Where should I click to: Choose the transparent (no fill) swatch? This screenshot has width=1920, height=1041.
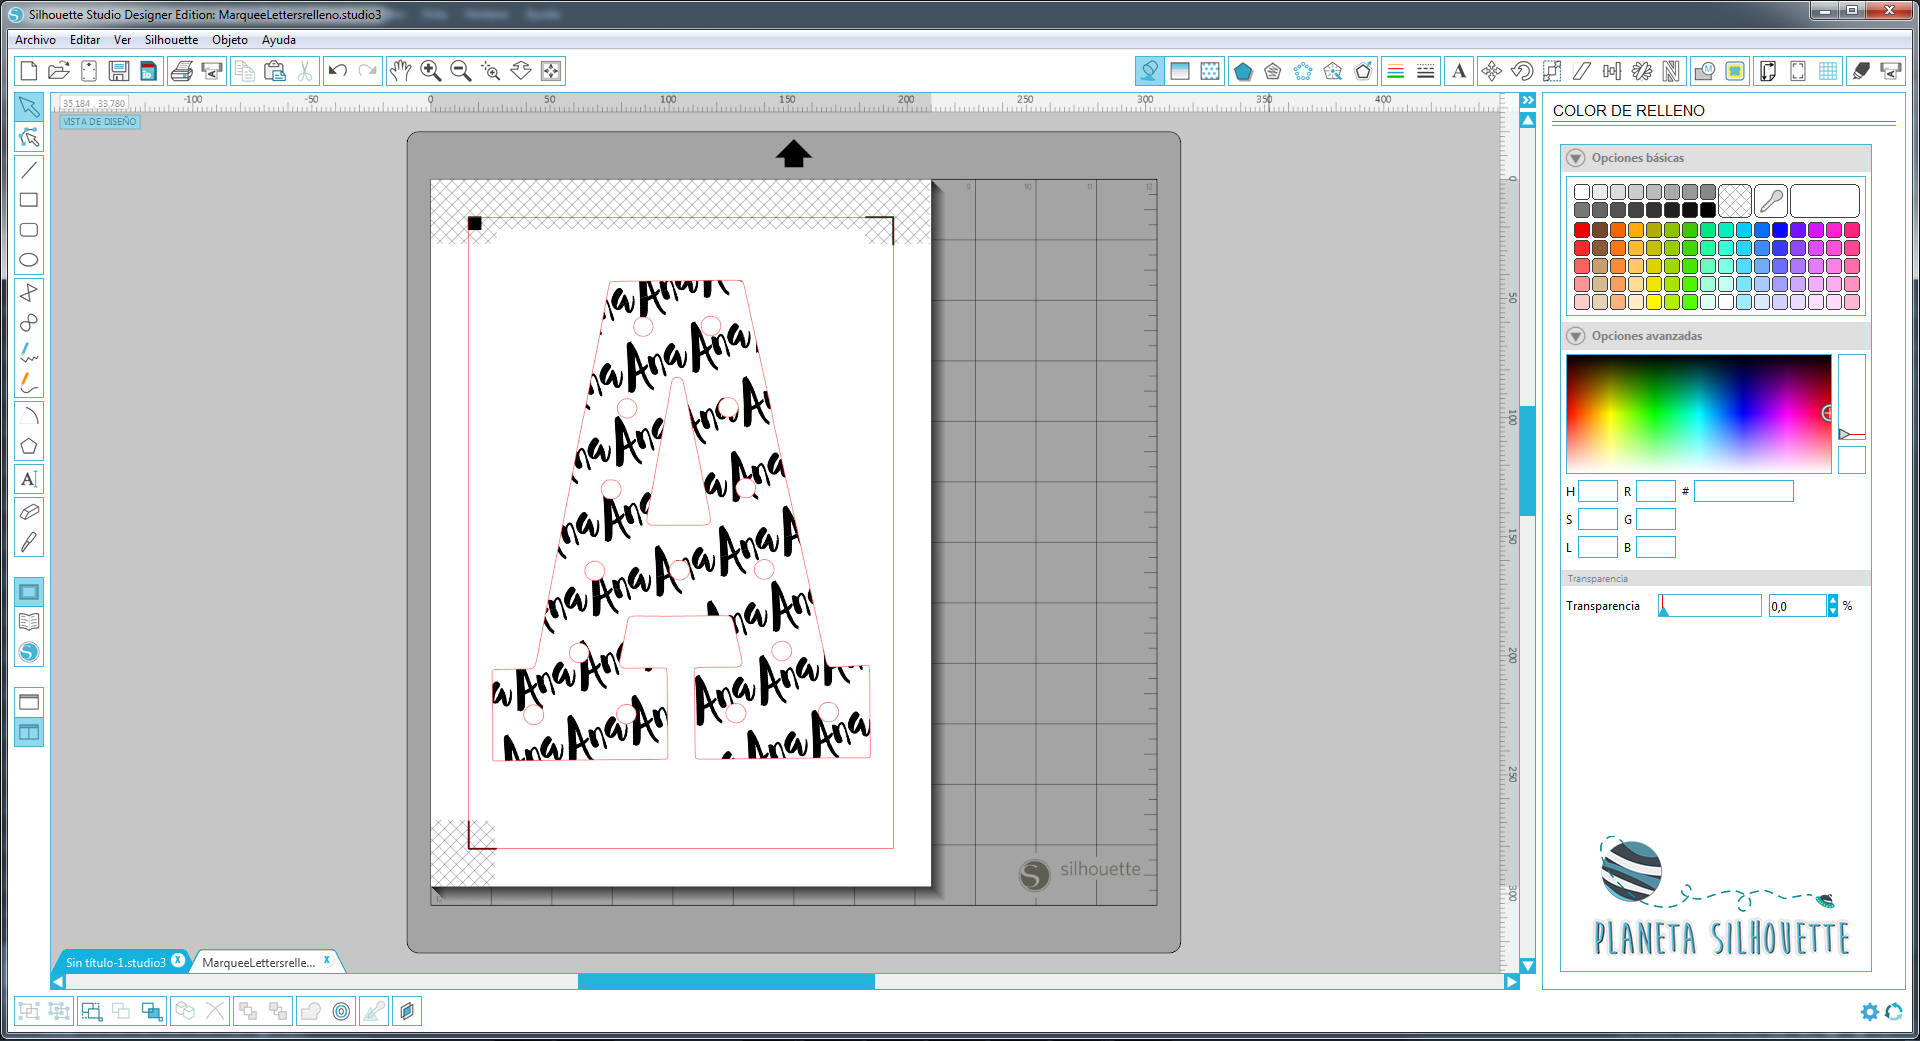point(1735,201)
